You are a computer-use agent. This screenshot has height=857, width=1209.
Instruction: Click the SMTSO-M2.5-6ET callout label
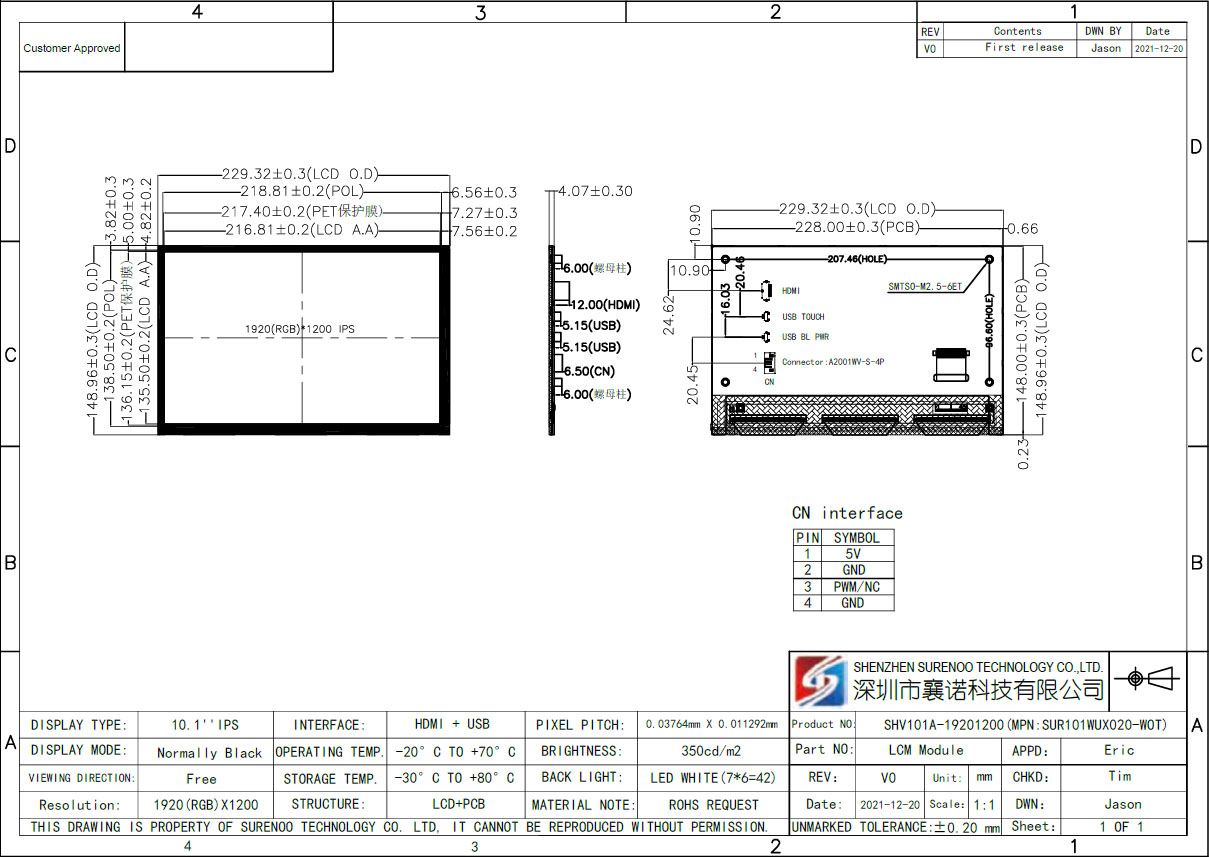[925, 286]
